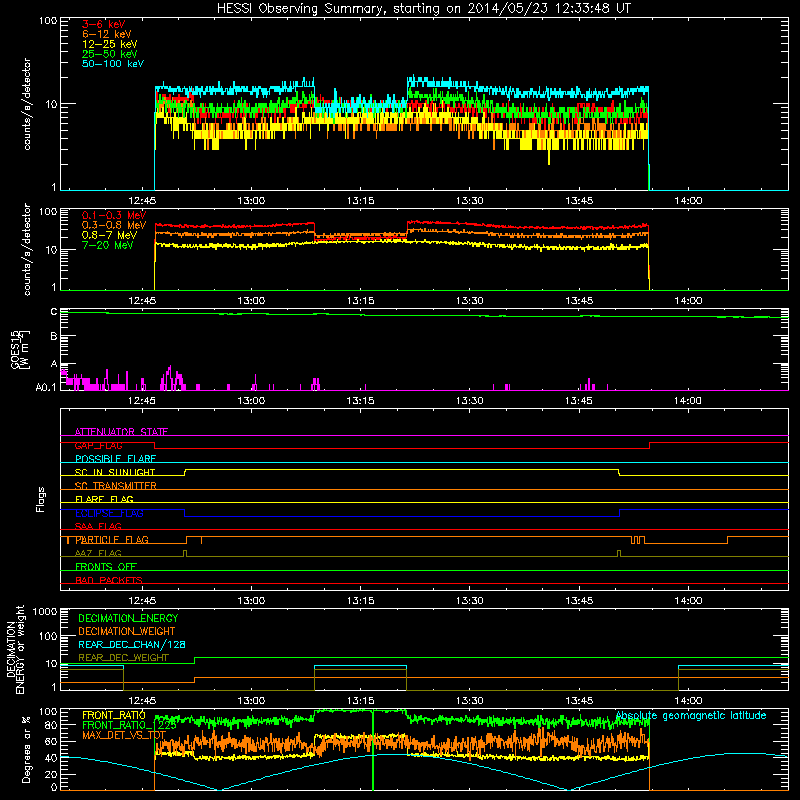Click the DECIMATION ENERGY or weight axis label
This screenshot has width=800, height=800.
(15, 649)
